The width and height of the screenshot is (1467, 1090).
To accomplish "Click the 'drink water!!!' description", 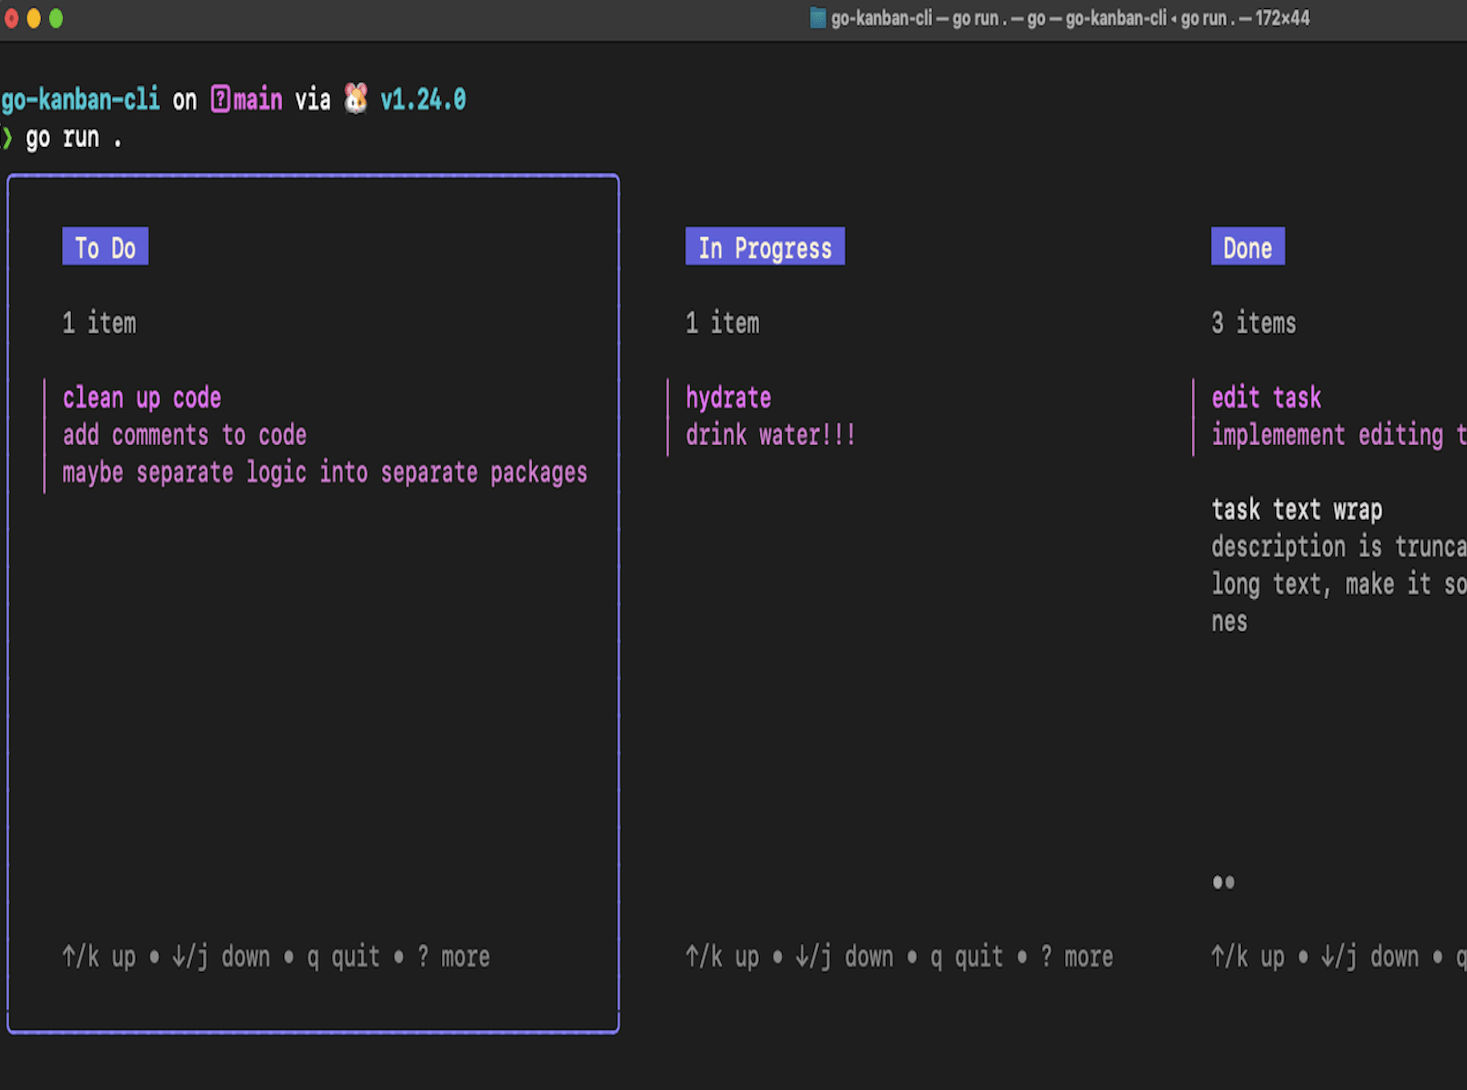I will point(770,435).
